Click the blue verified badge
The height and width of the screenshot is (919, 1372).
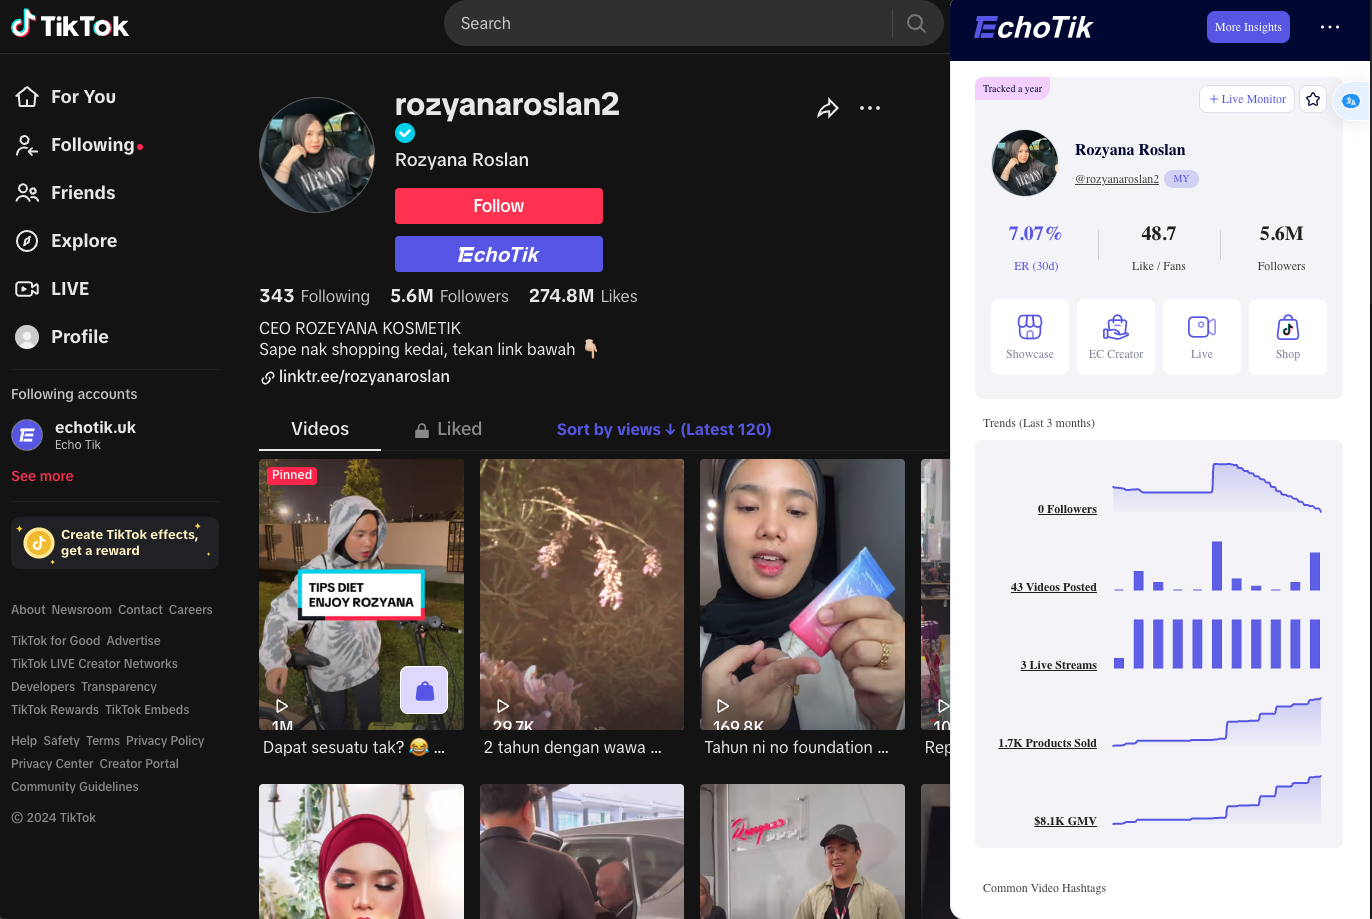(x=405, y=133)
